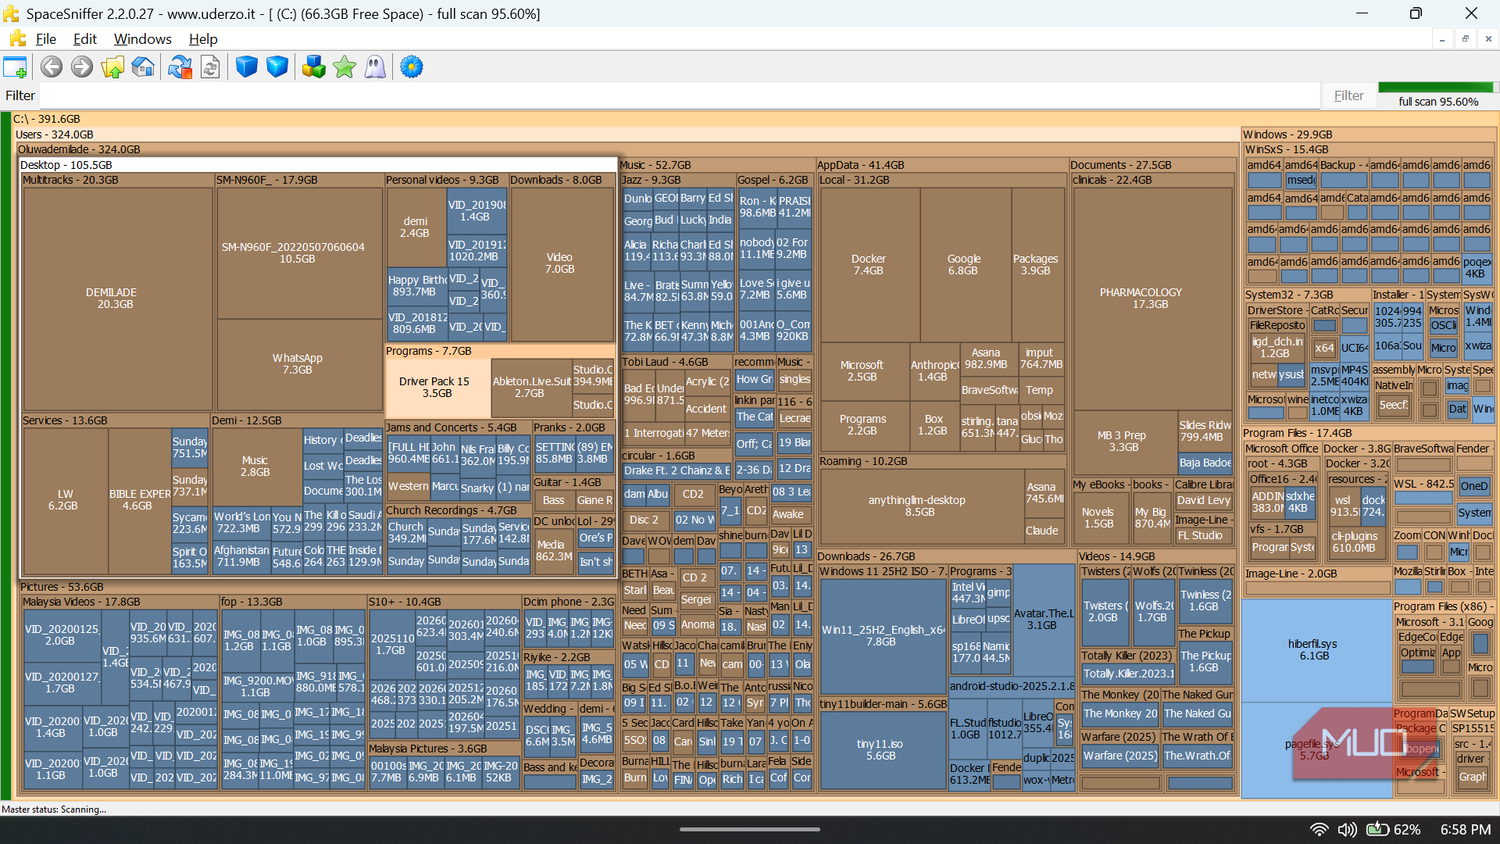
Task: Click the SpaceSniffer app icon in the title bar
Action: (12, 13)
